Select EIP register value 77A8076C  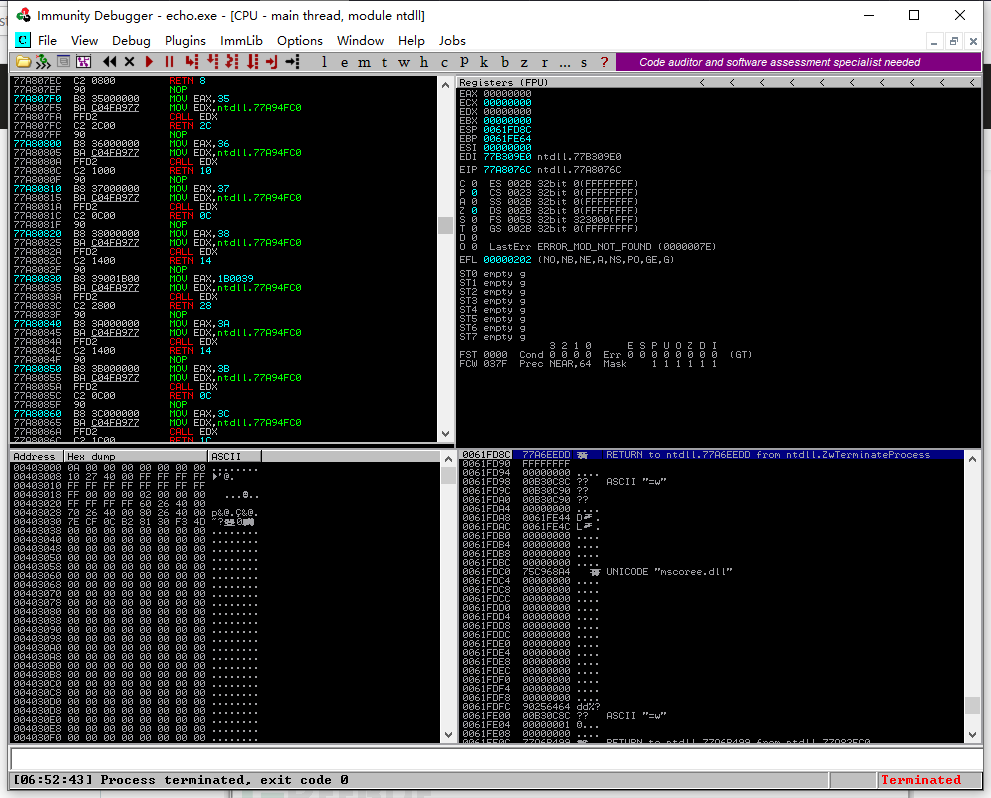(x=507, y=169)
